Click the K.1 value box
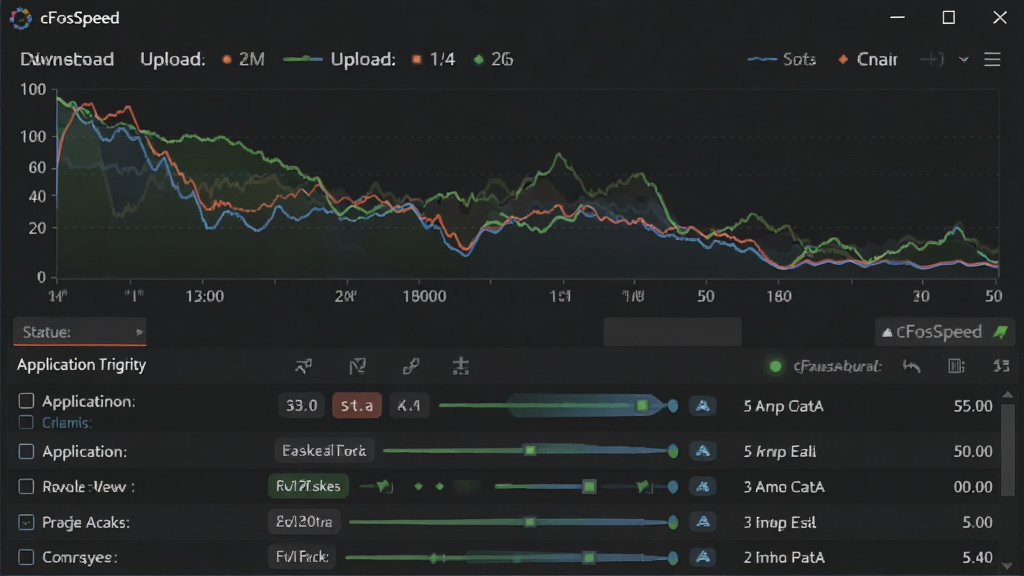This screenshot has height=576, width=1024. click(409, 406)
